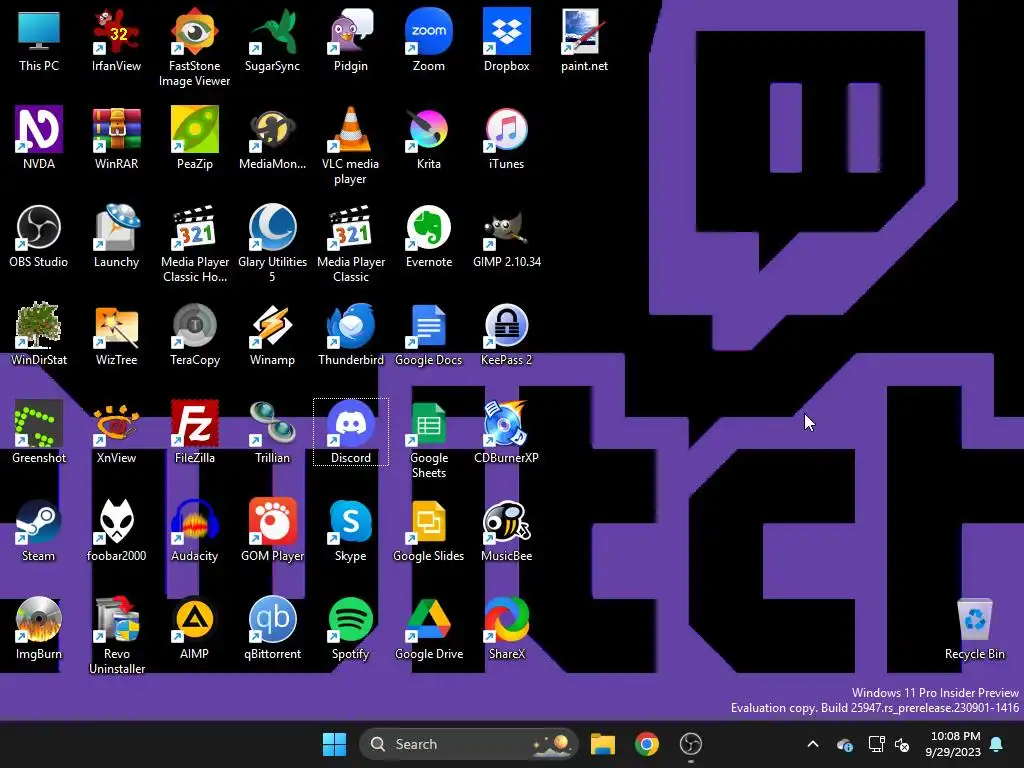Open the clock and date flyout
The height and width of the screenshot is (768, 1024).
(953, 744)
